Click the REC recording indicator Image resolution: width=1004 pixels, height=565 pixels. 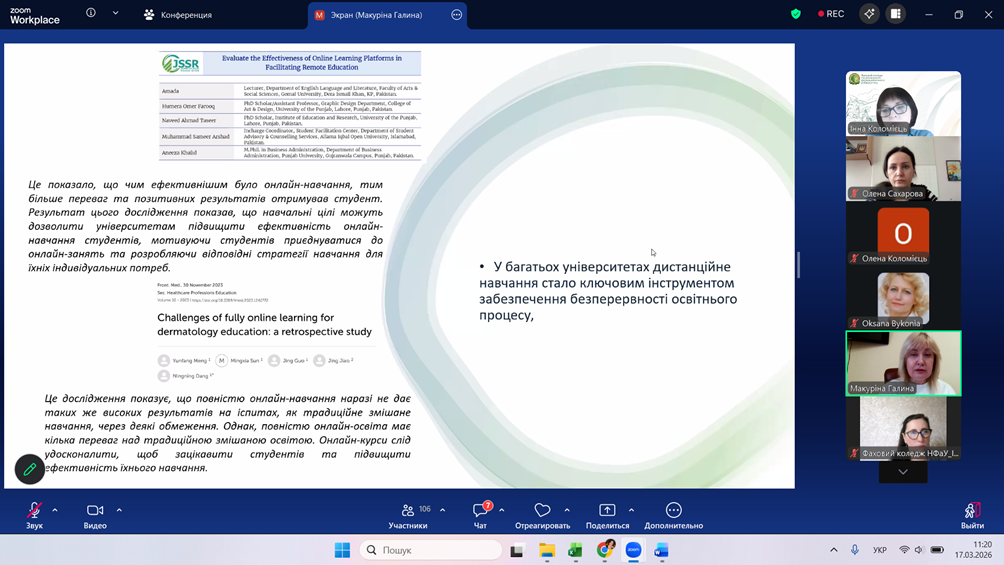click(x=831, y=14)
